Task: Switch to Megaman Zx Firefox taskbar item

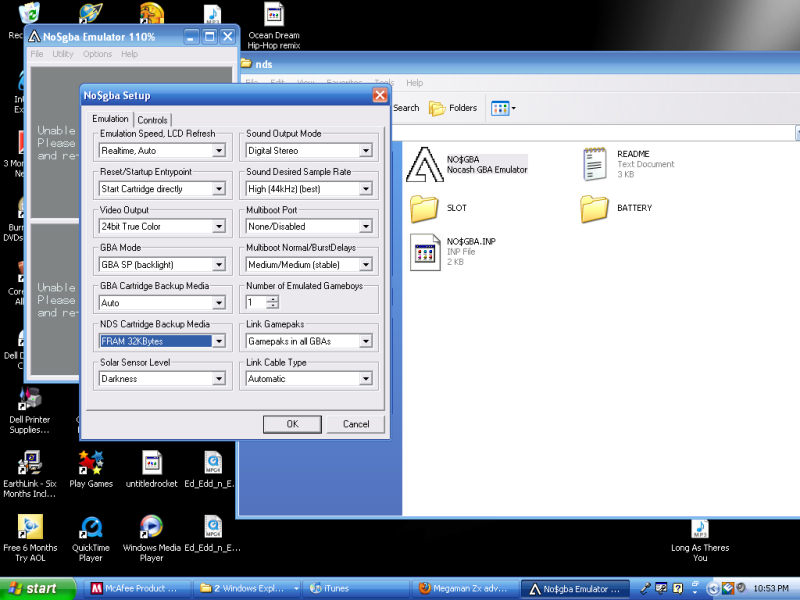Action: click(x=466, y=589)
